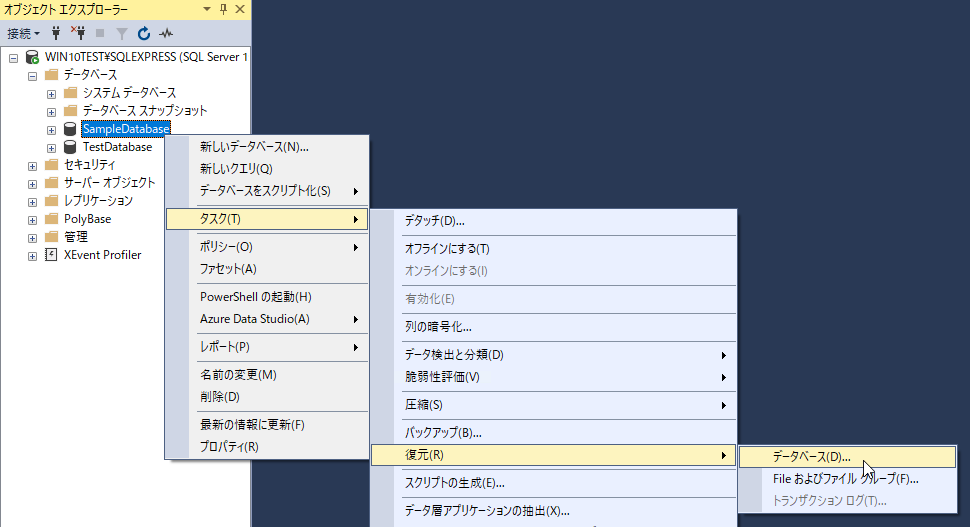
Task: Open the Azure Data Studio(A) submenu
Action: pos(267,319)
